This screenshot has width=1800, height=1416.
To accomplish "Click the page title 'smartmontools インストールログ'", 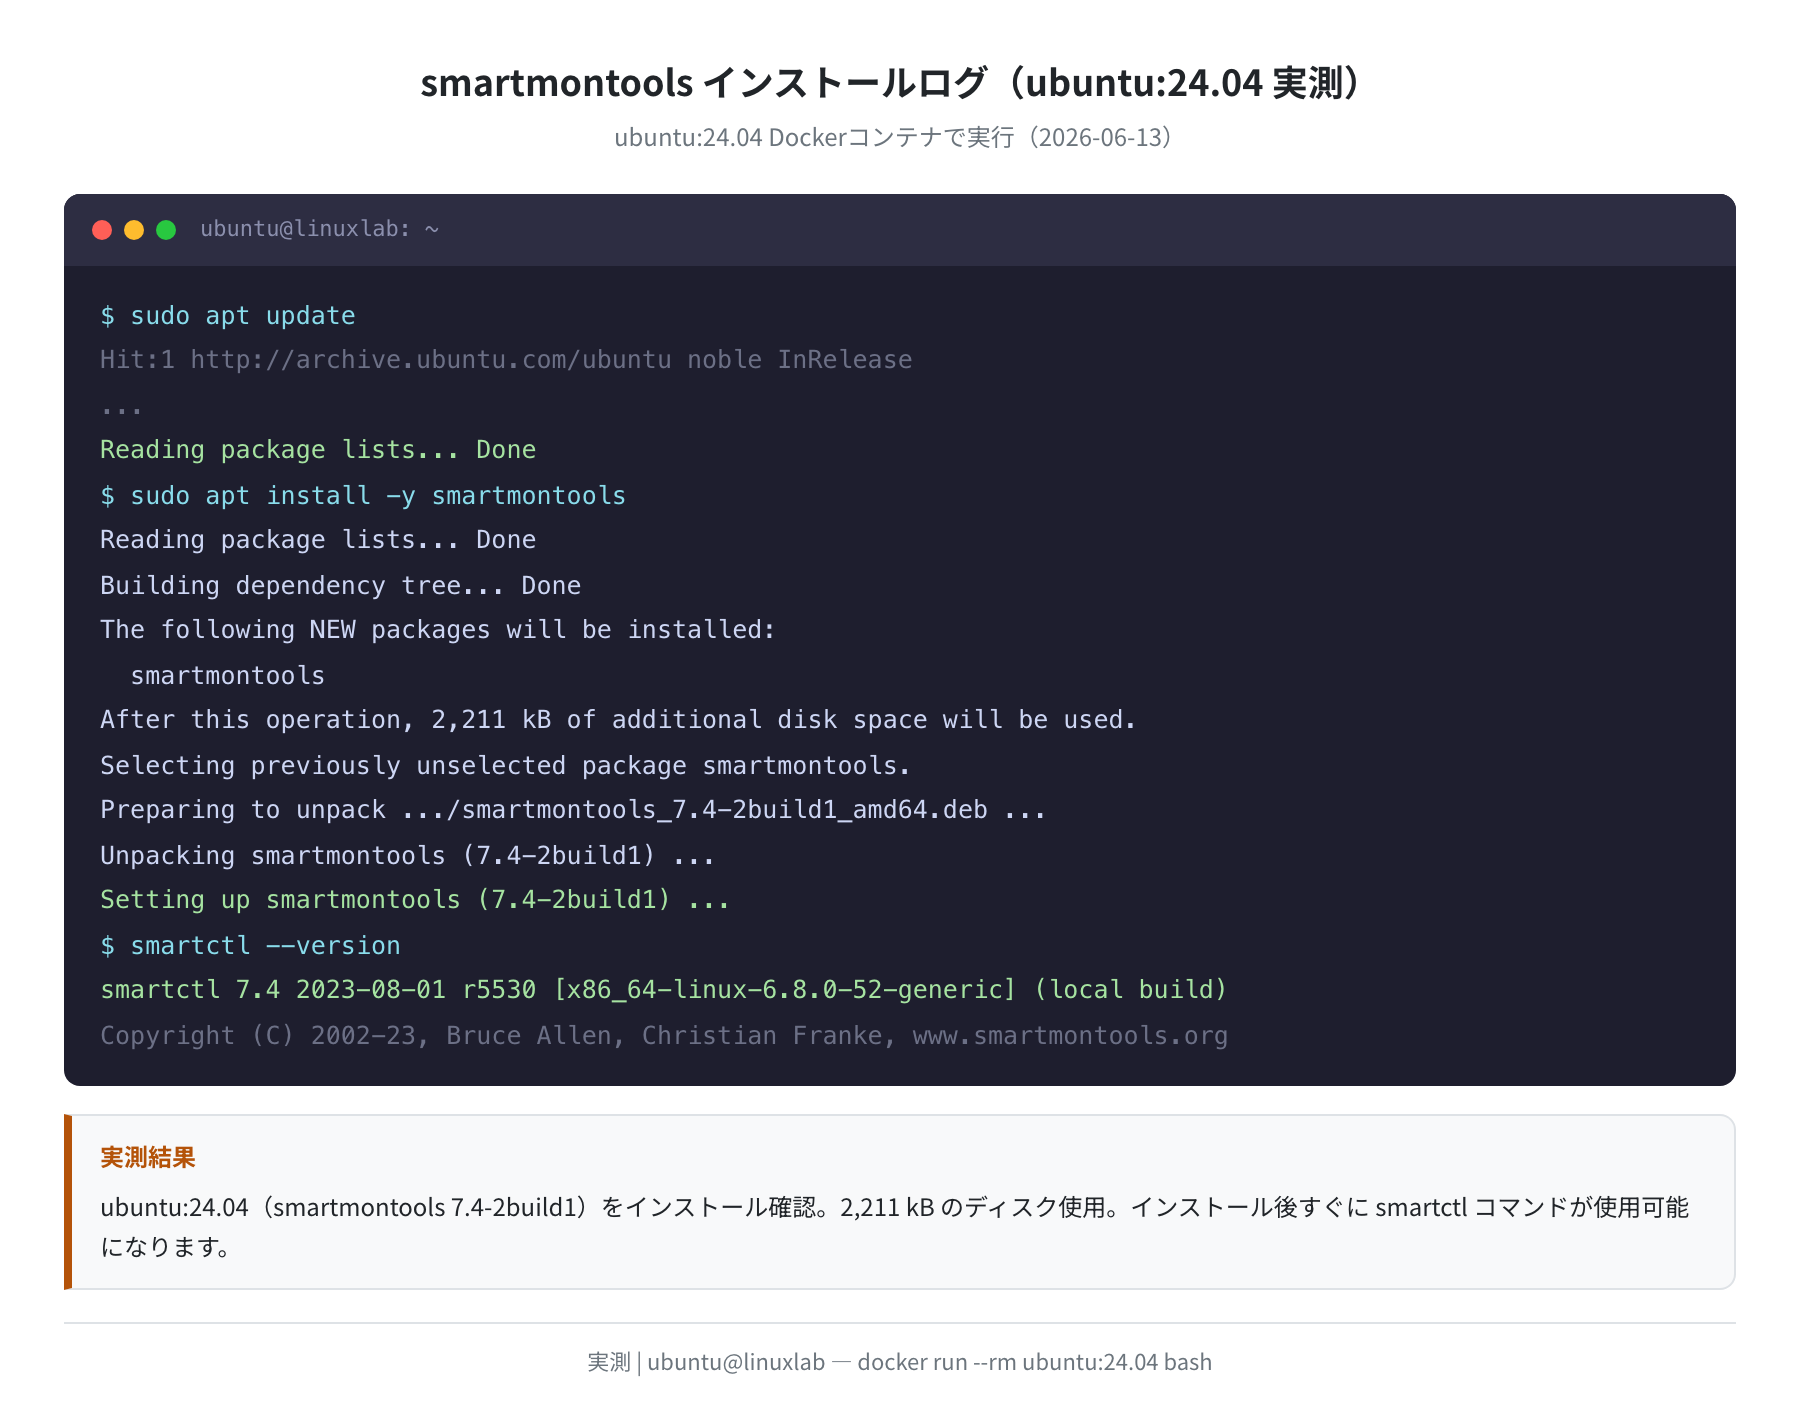I will coord(704,82).
